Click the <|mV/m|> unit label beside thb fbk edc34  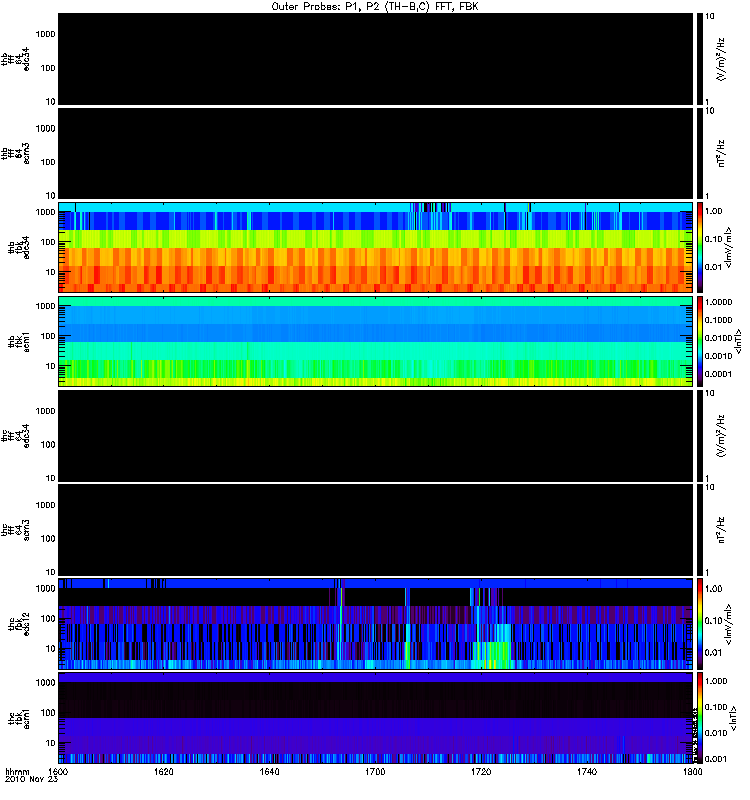pos(728,247)
